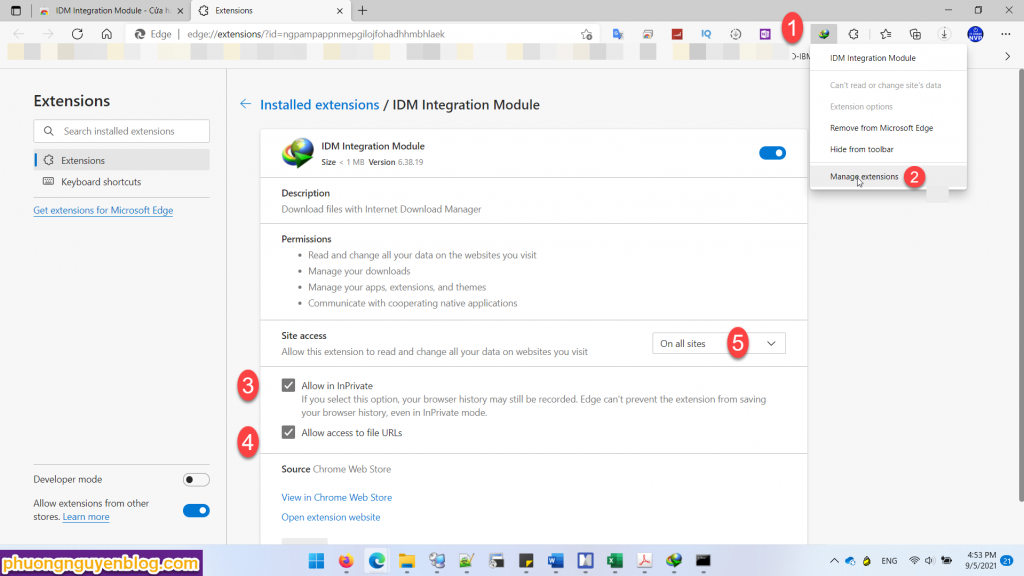Open File Explorer from the taskbar
Viewport: 1024px width, 576px height.
click(x=407, y=561)
